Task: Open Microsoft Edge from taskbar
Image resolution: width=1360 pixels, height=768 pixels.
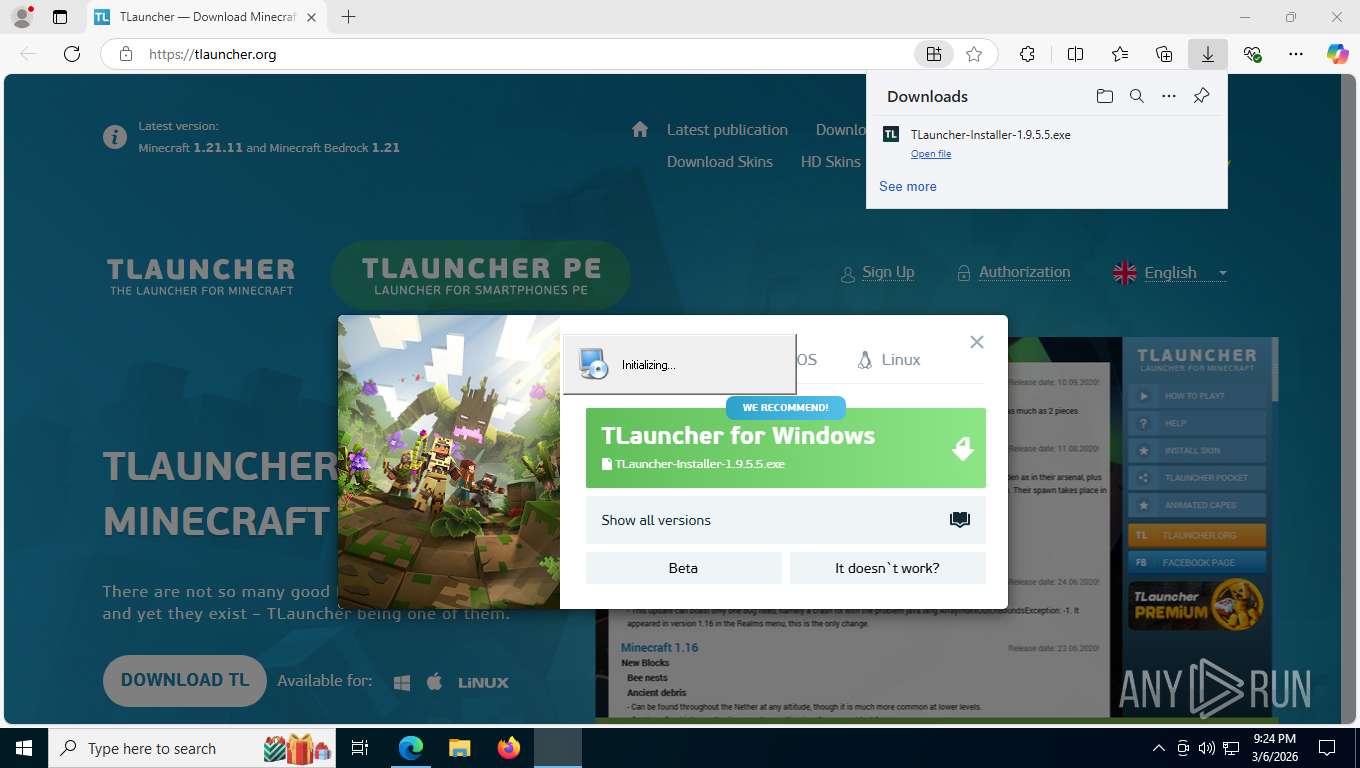Action: click(410, 748)
